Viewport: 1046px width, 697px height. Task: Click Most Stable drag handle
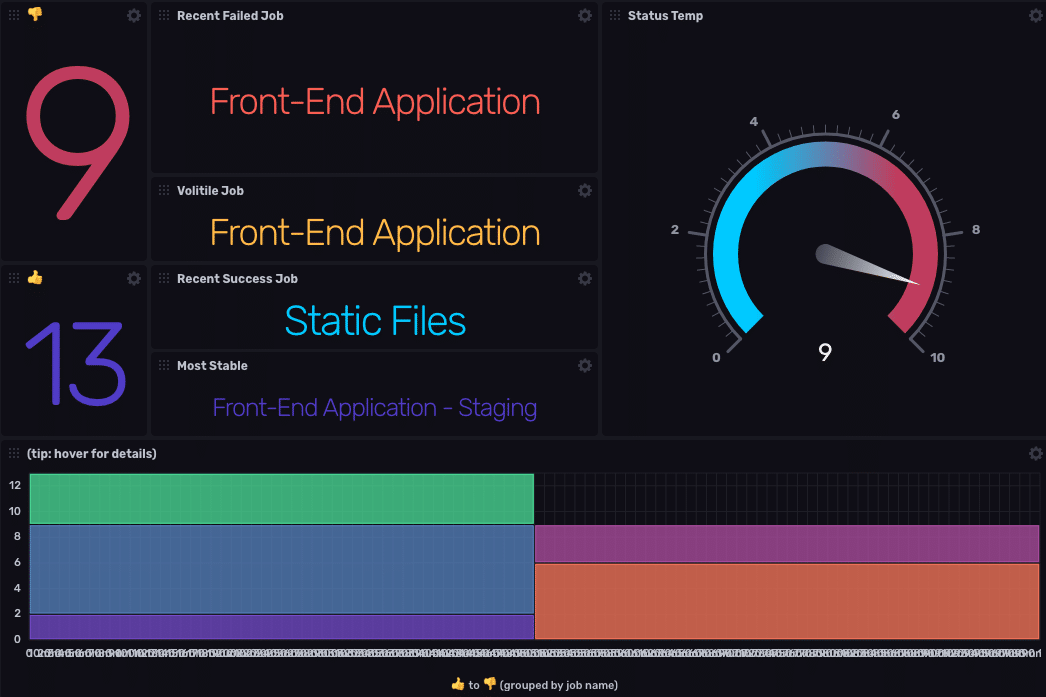pyautogui.click(x=164, y=365)
